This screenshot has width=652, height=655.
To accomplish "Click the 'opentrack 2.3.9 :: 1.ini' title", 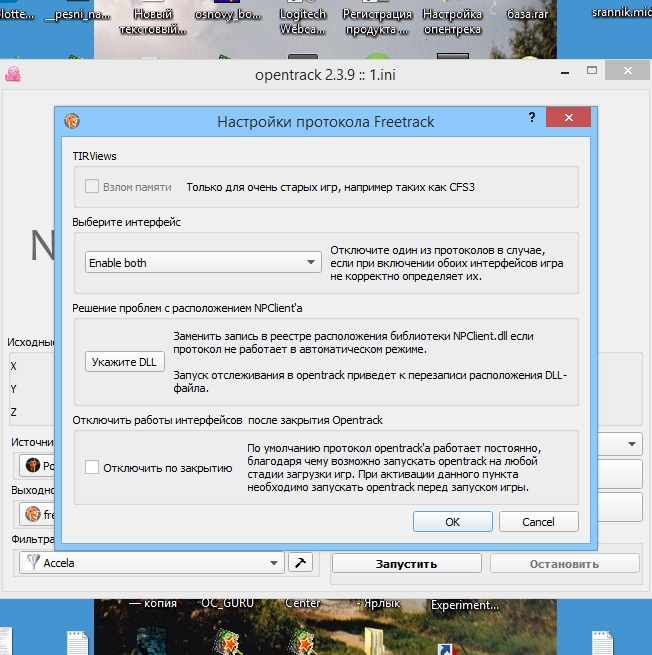I will [x=325, y=75].
